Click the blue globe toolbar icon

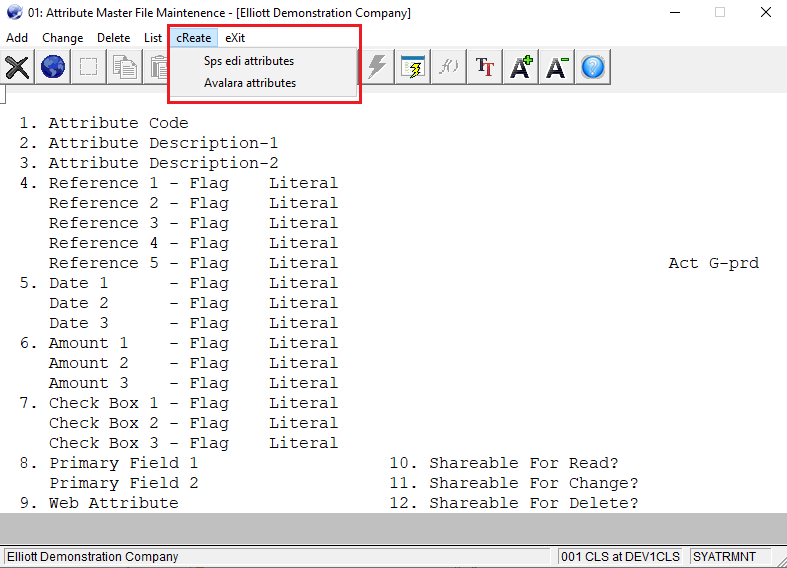[x=53, y=67]
